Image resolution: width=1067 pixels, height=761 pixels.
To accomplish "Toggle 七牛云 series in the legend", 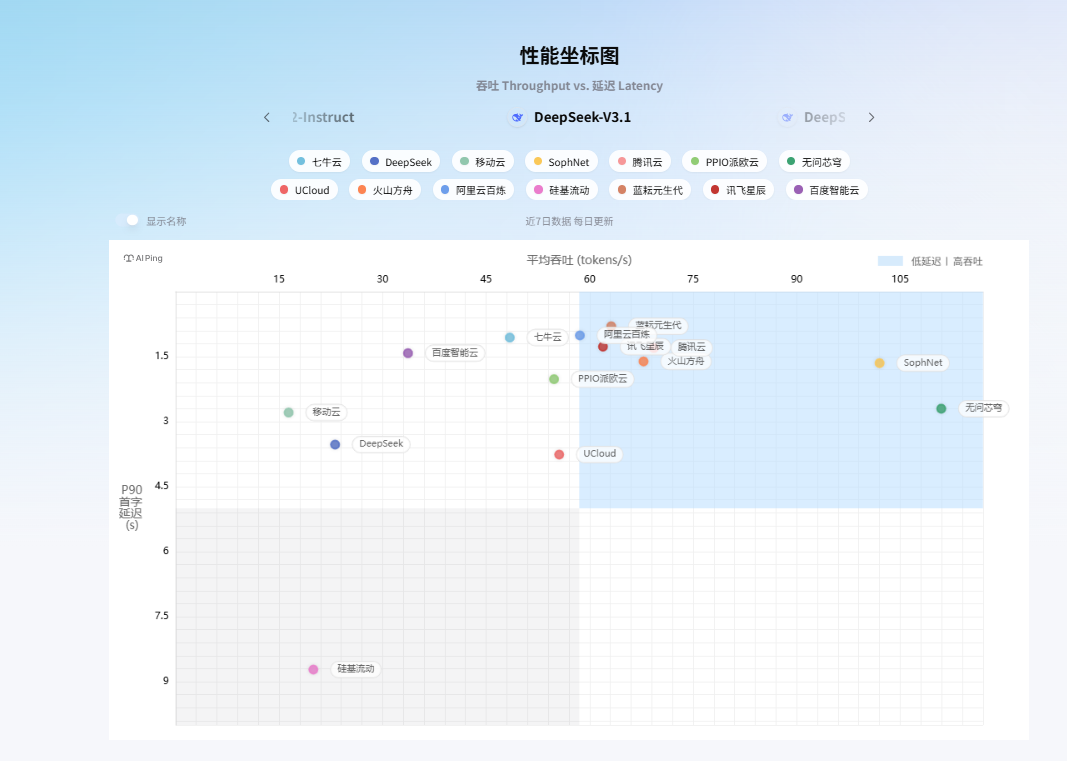I will pos(319,162).
